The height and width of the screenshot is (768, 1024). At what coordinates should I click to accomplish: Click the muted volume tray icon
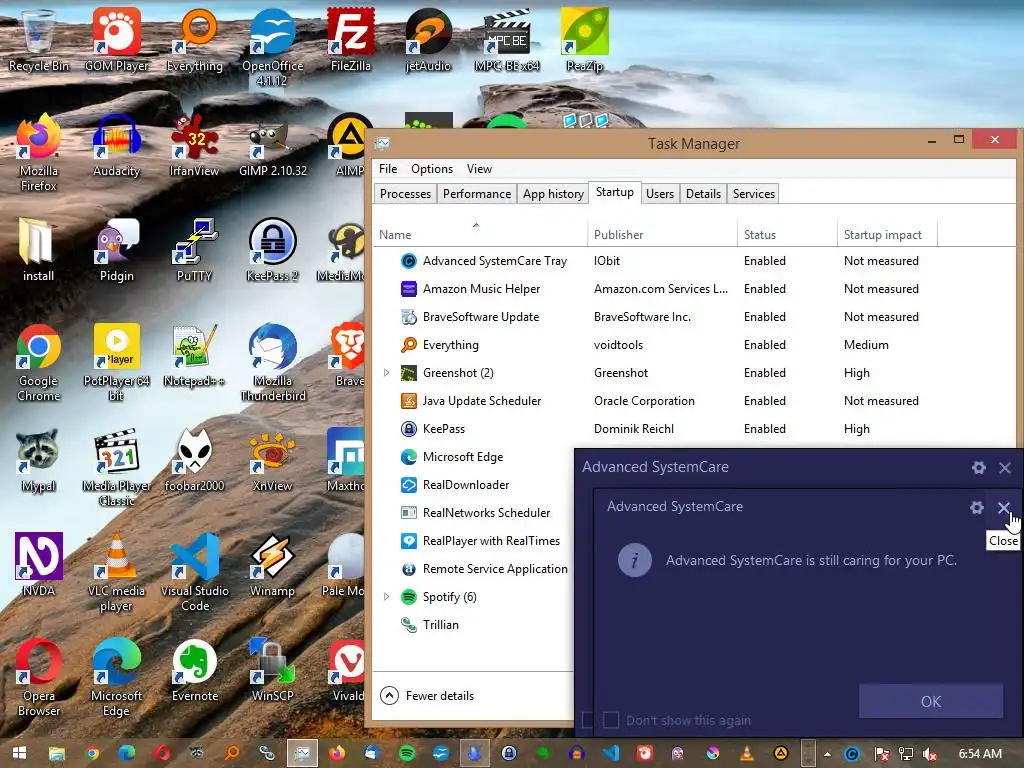929,754
